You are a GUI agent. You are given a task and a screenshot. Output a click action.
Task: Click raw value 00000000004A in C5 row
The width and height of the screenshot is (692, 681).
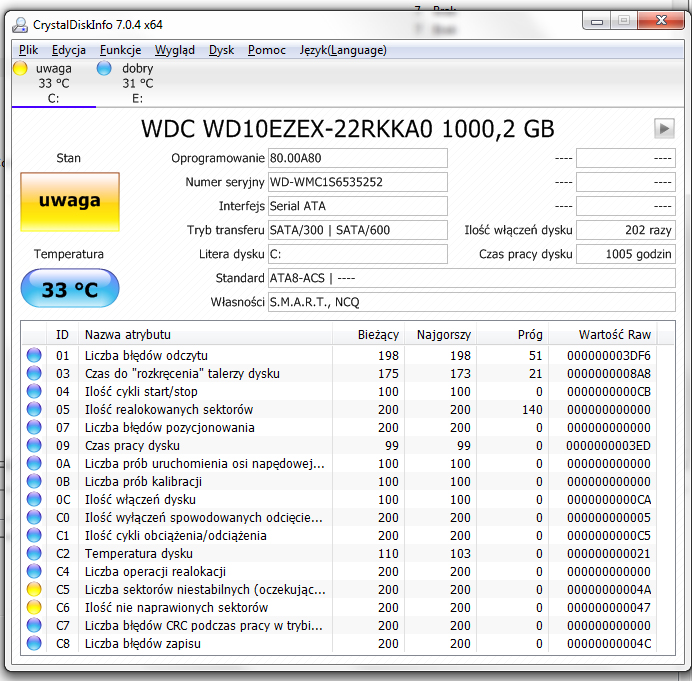[x=609, y=590]
